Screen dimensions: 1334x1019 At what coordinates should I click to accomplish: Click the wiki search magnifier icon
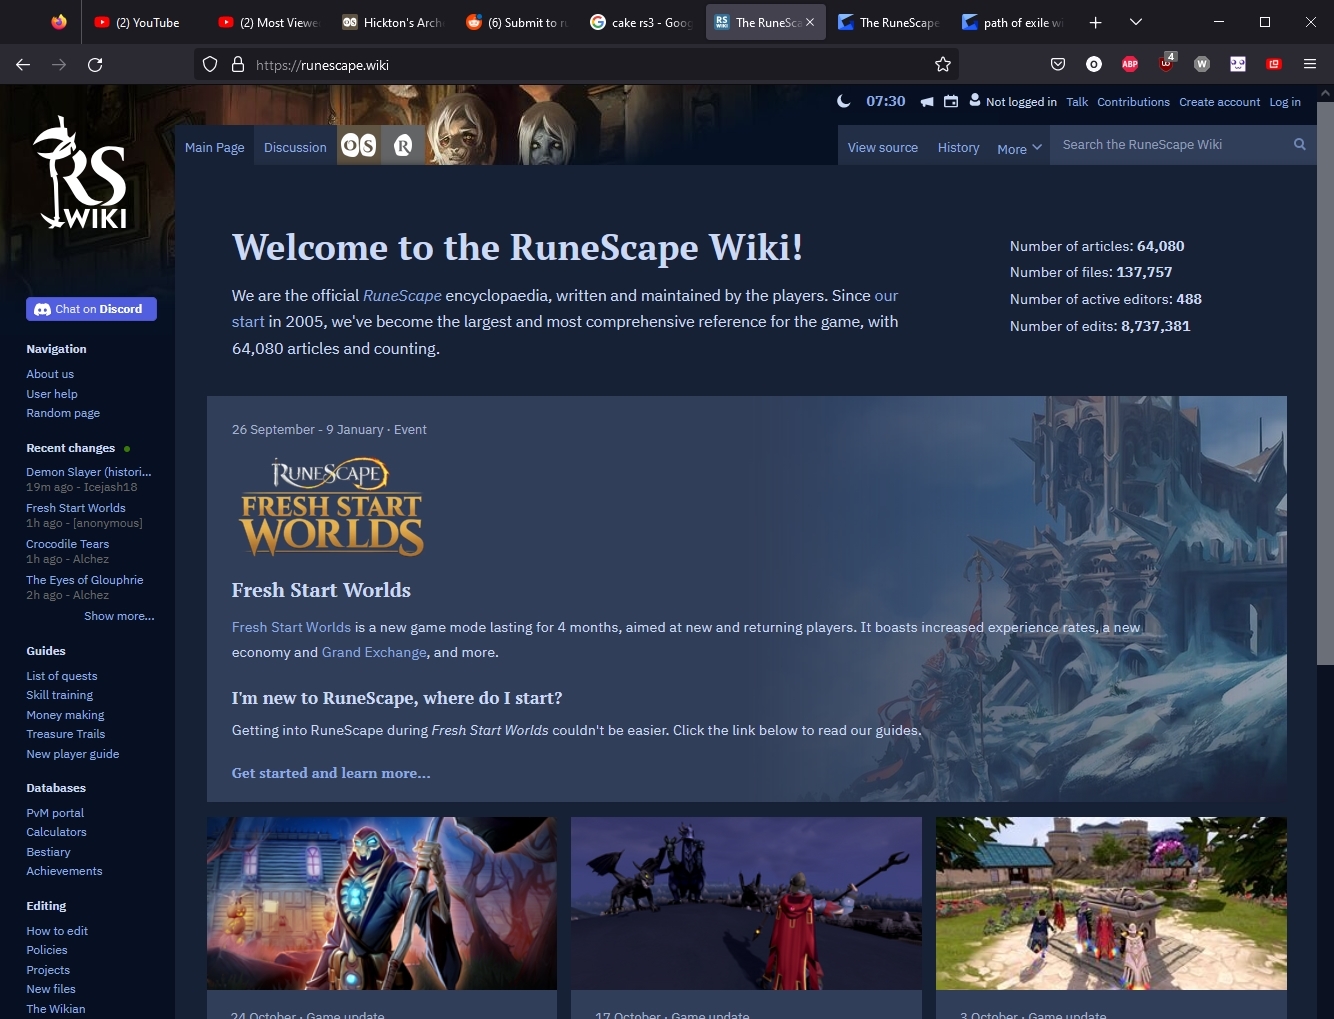point(1300,144)
